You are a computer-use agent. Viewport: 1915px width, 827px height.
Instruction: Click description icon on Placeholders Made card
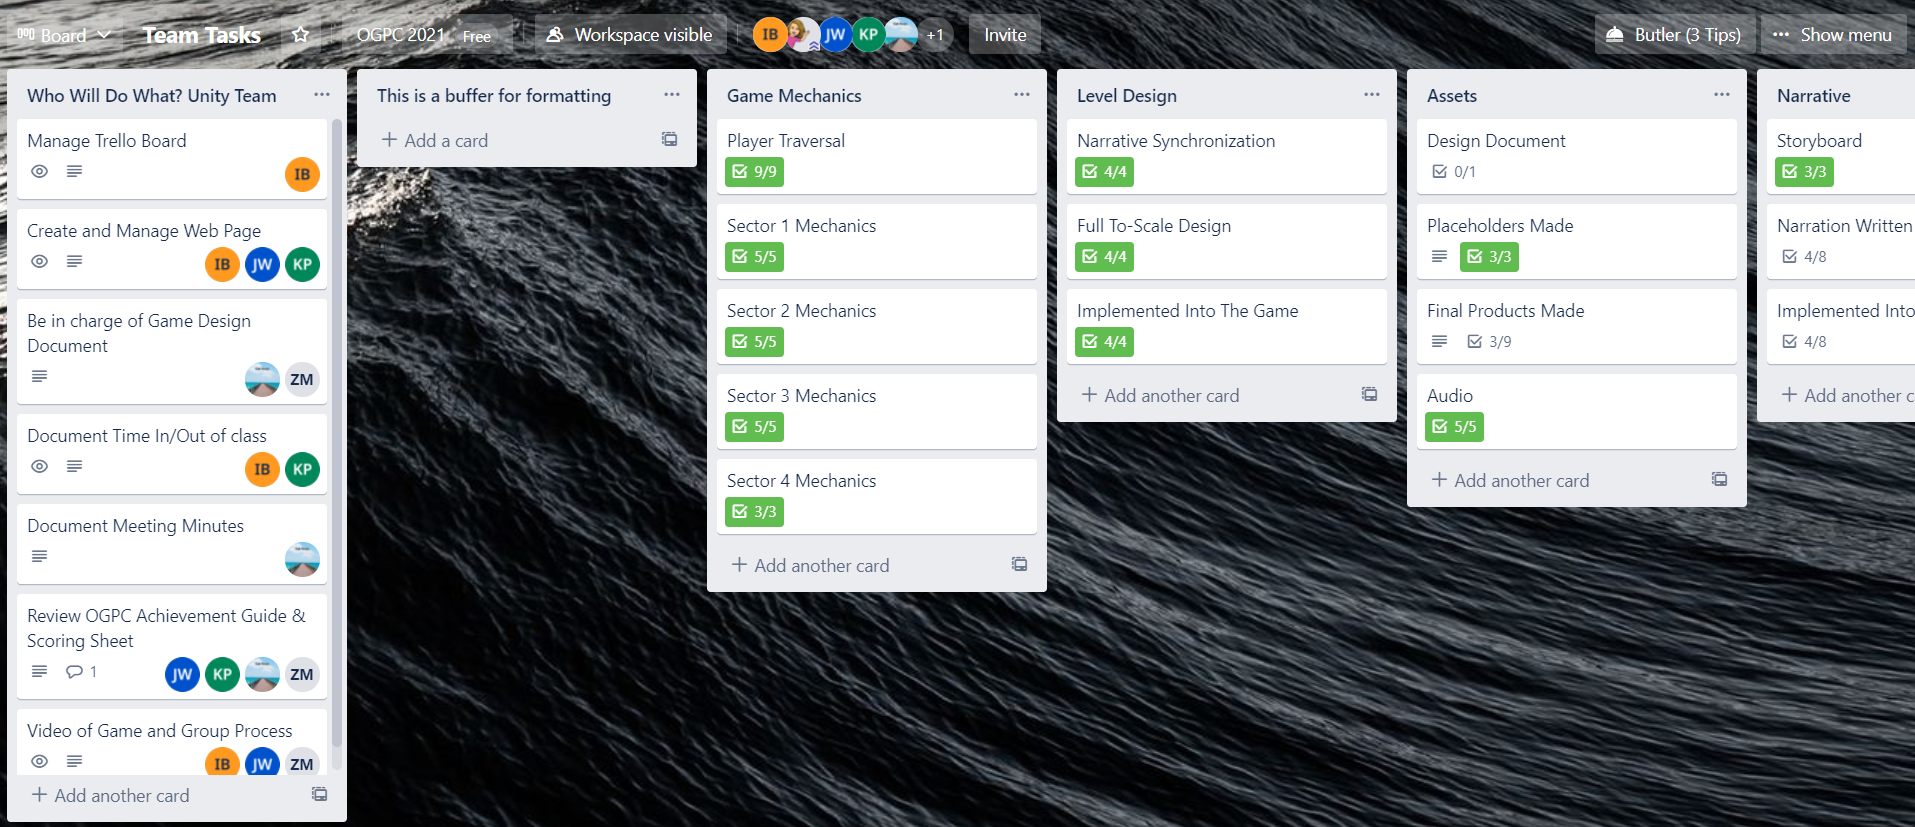pos(1439,257)
